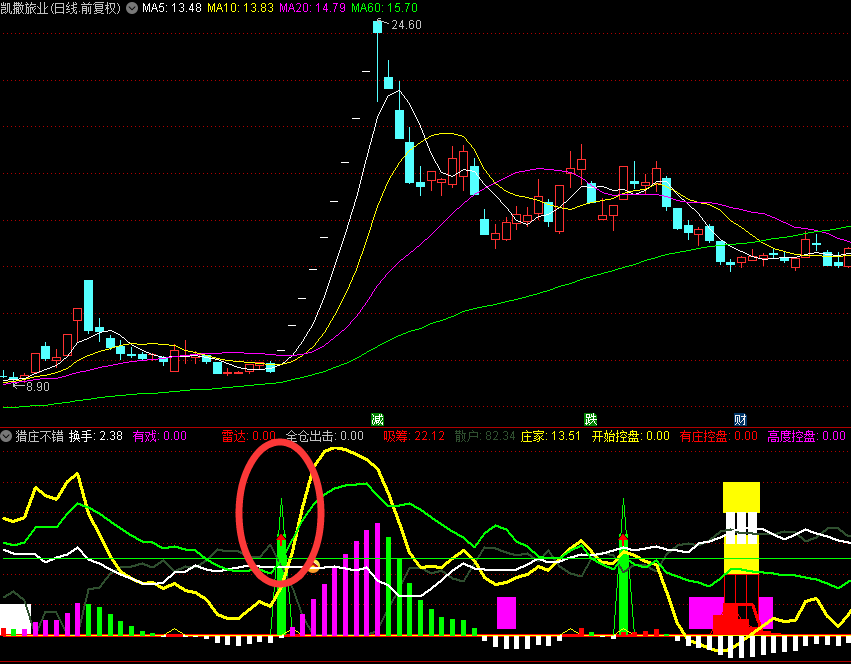Click the peak candlestick at 24.60

click(x=378, y=27)
